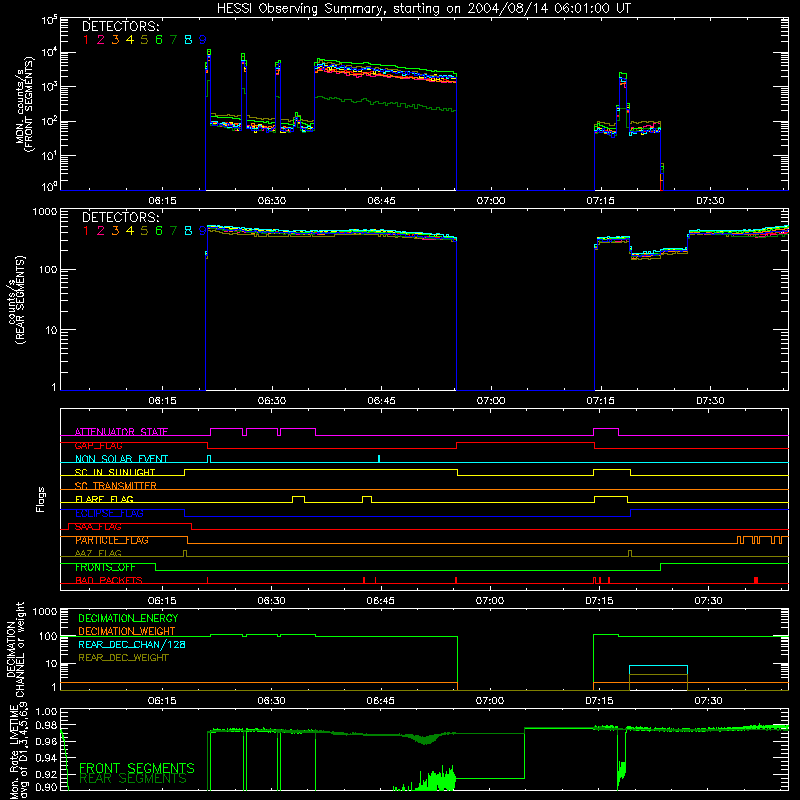Click green detector 6 in the front segments legend
Image resolution: width=800 pixels, height=800 pixels.
click(159, 40)
